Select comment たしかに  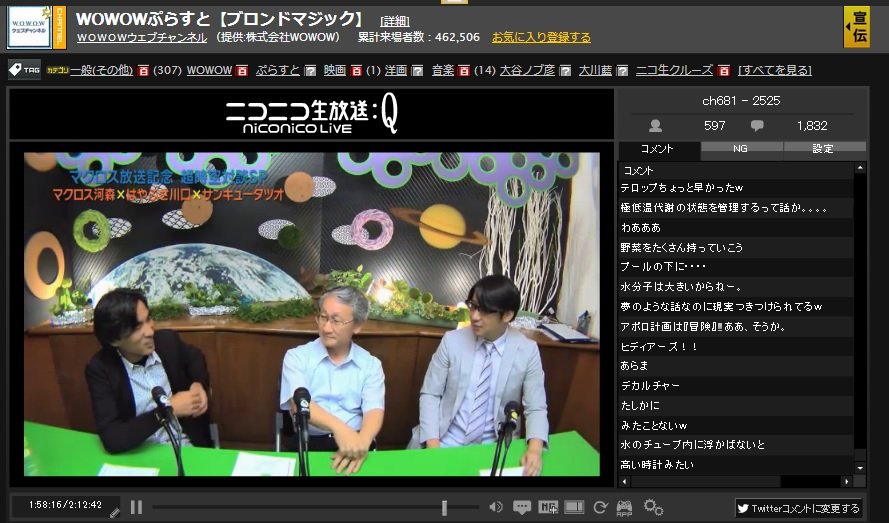point(736,406)
